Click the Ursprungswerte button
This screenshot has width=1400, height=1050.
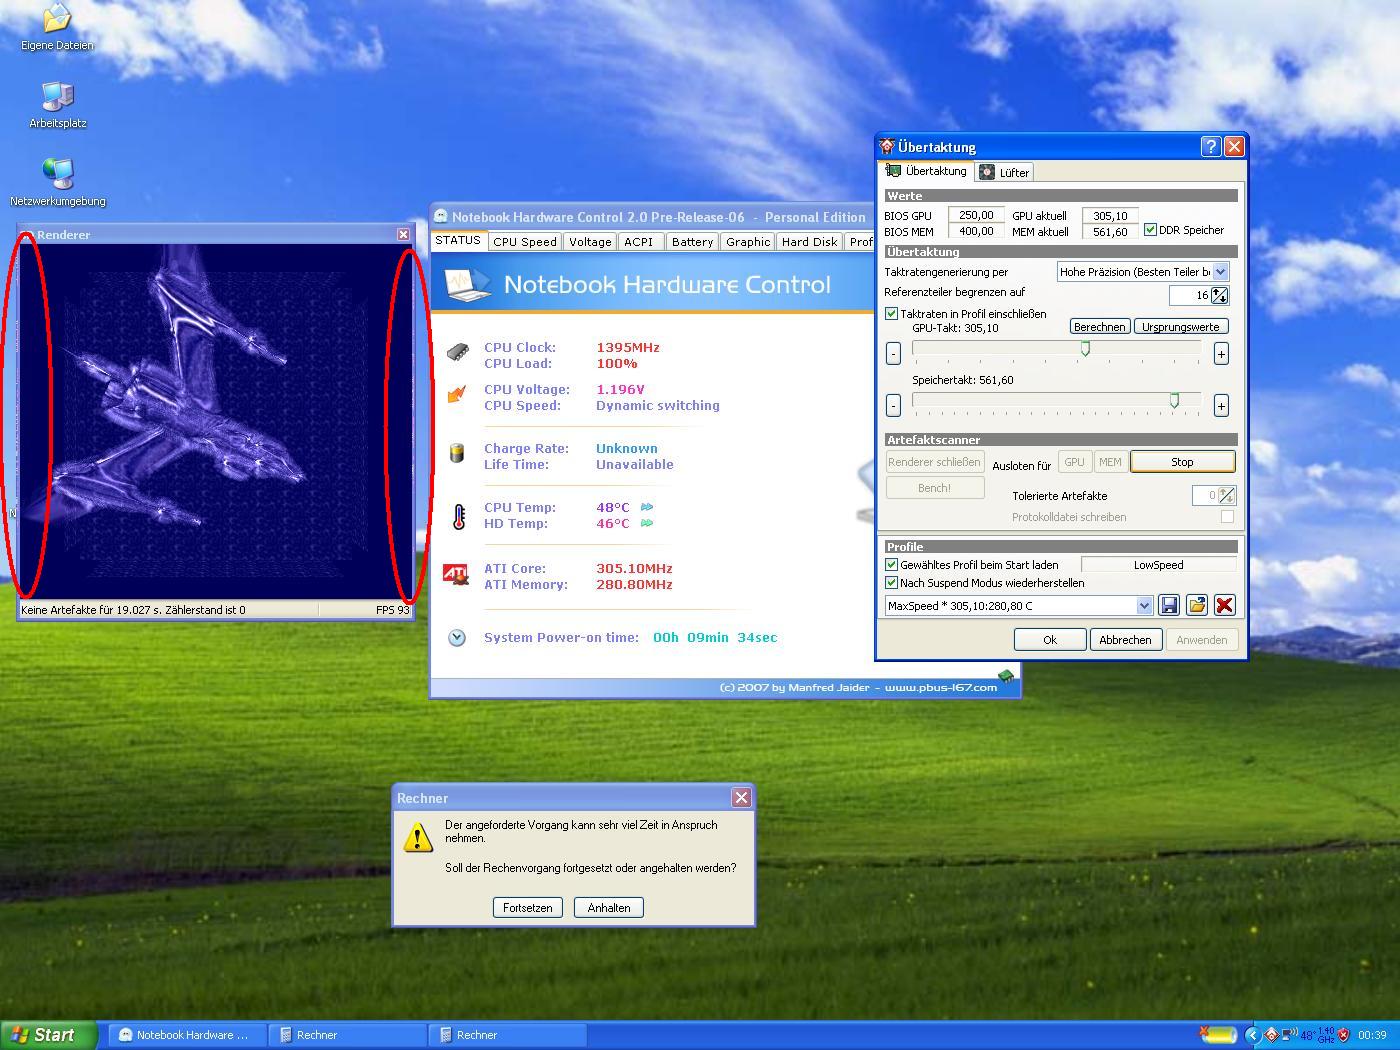click(1181, 327)
